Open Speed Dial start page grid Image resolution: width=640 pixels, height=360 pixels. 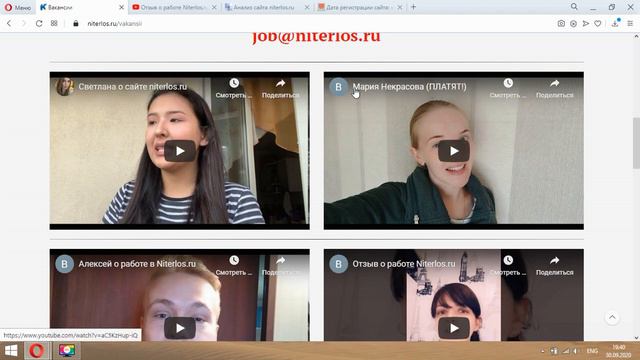click(x=54, y=24)
